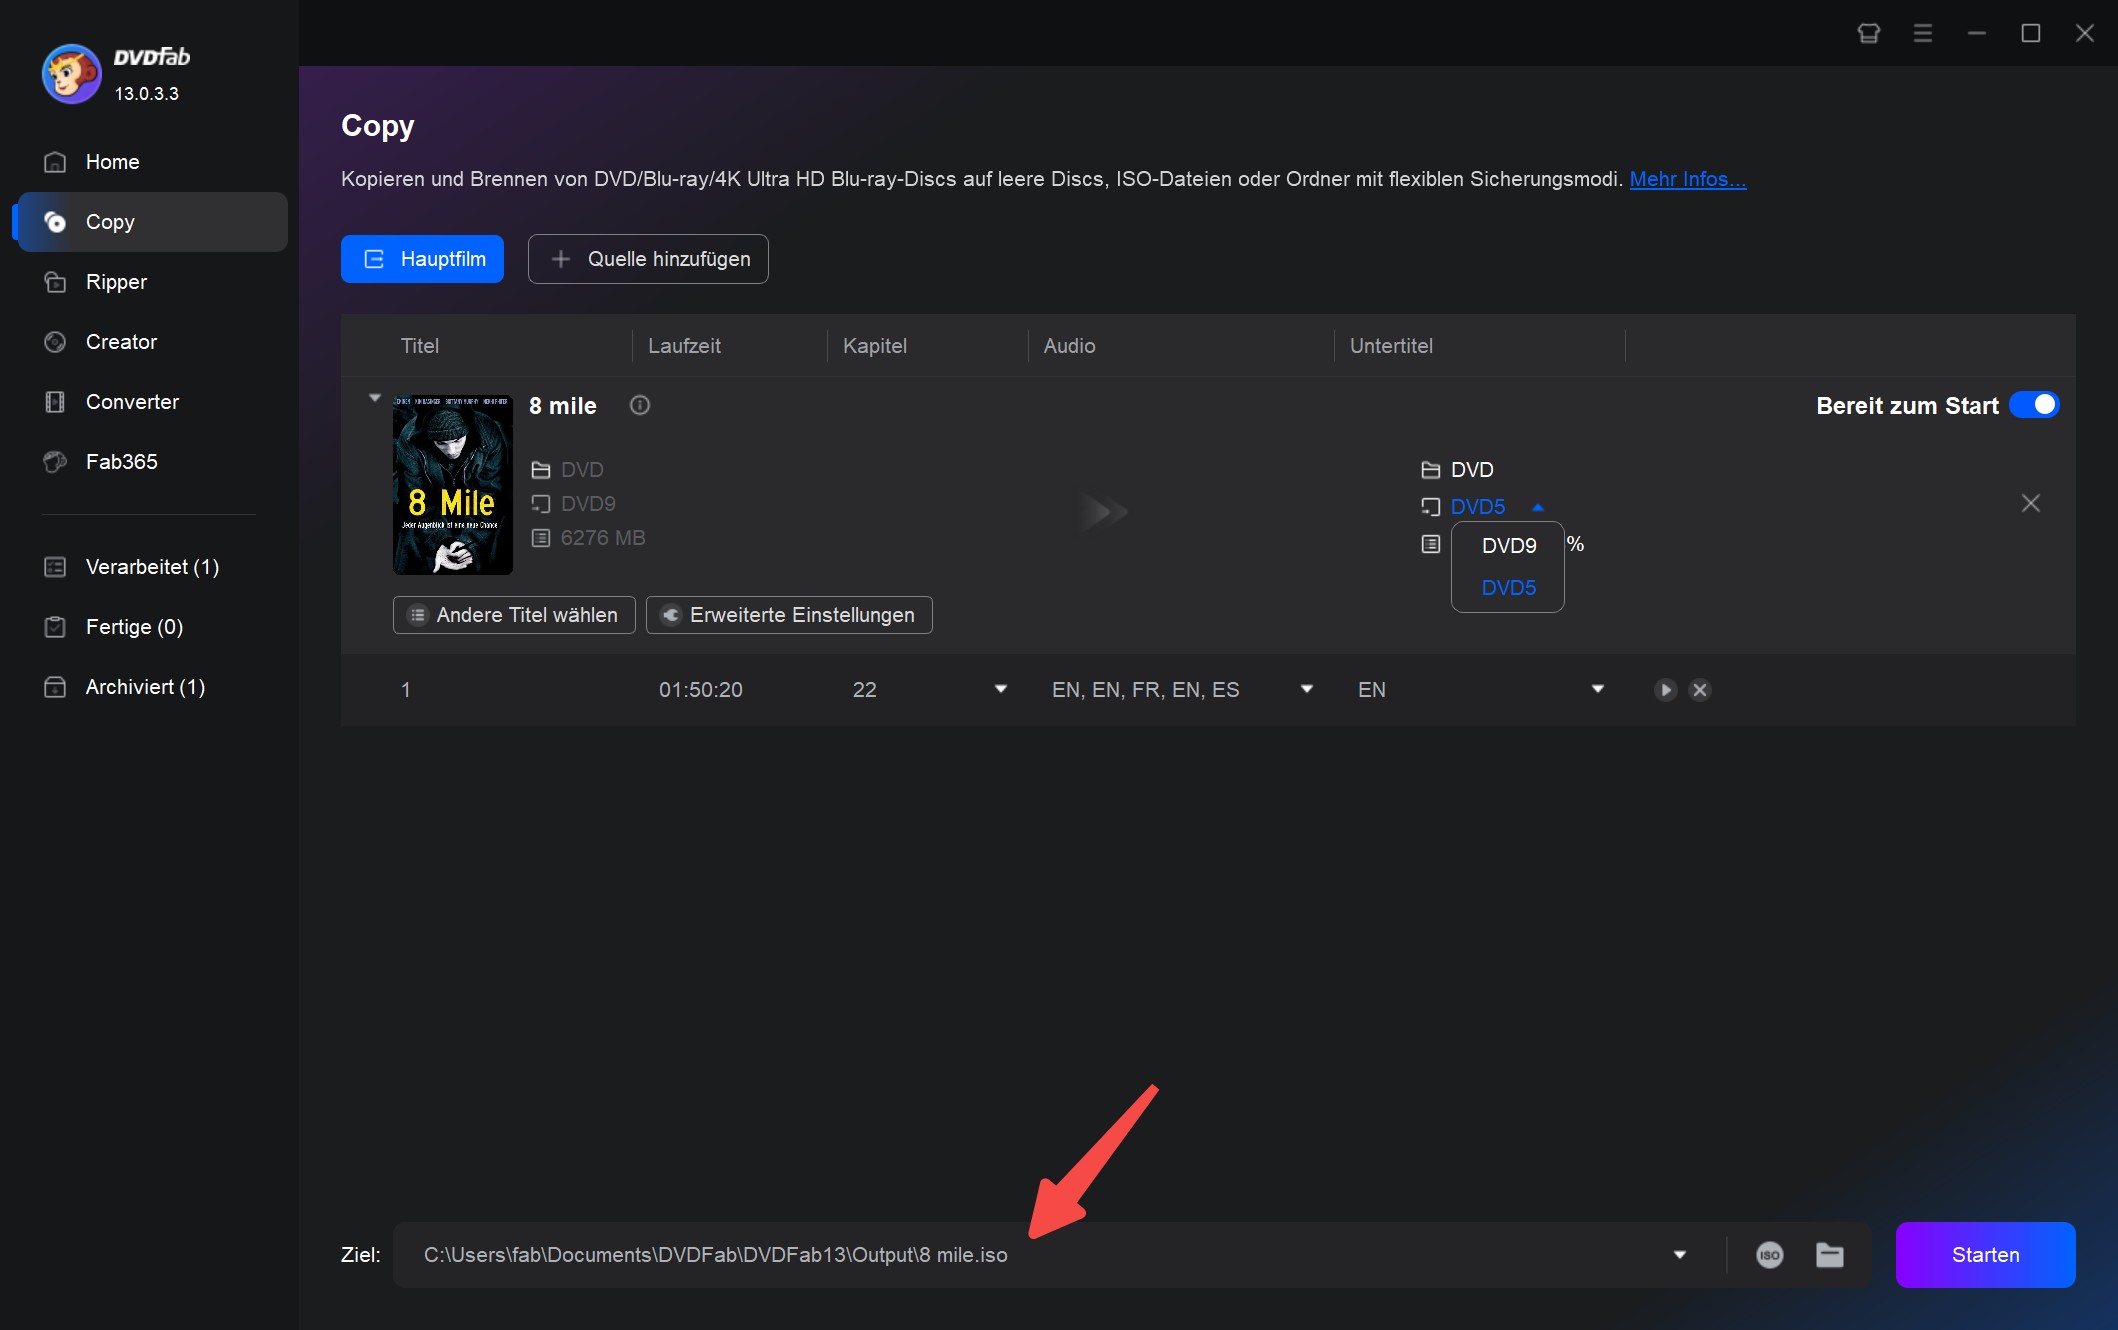
Task: Click the output size list icon
Action: pos(1431,544)
